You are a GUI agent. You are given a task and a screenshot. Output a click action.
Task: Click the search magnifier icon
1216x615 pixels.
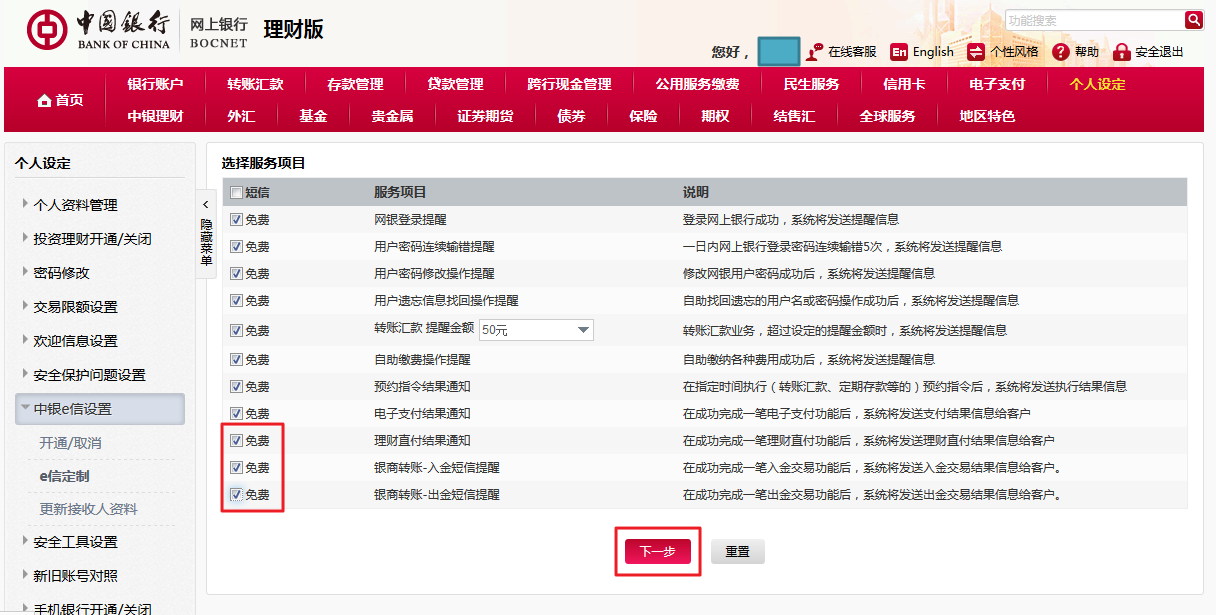1193,20
